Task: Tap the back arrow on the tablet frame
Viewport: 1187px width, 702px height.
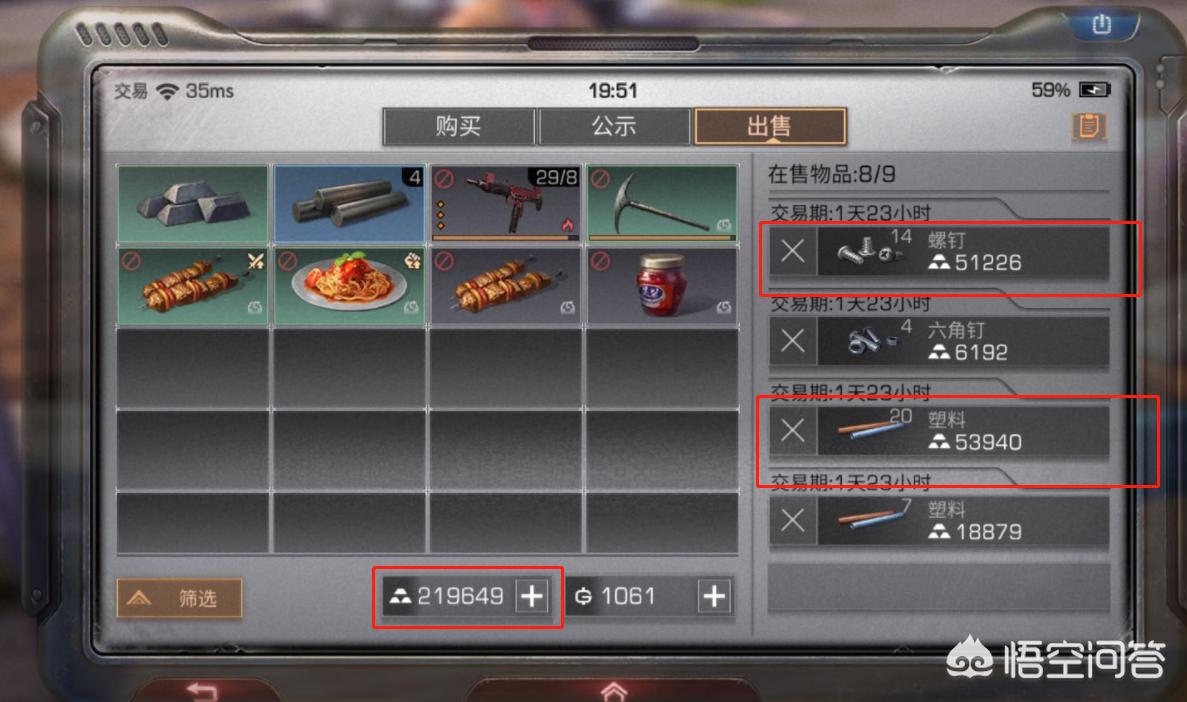Action: point(202,691)
